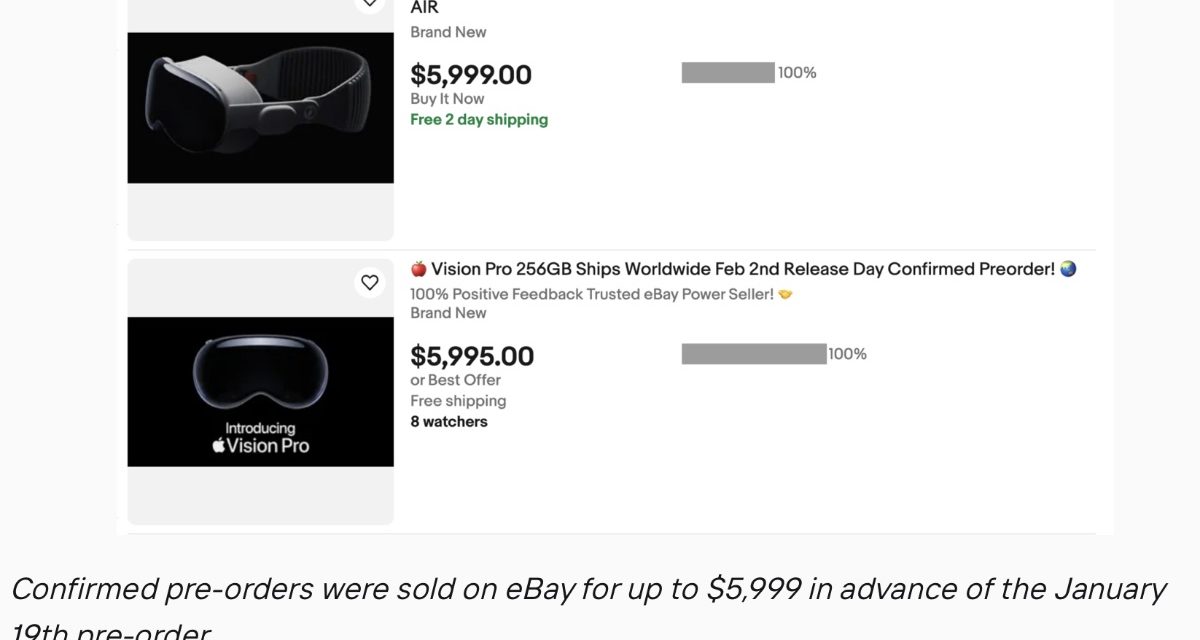Screen dimensions: 1200x640
Task: Click the globe emoji after Confirmed Preorder
Action: tap(1067, 269)
